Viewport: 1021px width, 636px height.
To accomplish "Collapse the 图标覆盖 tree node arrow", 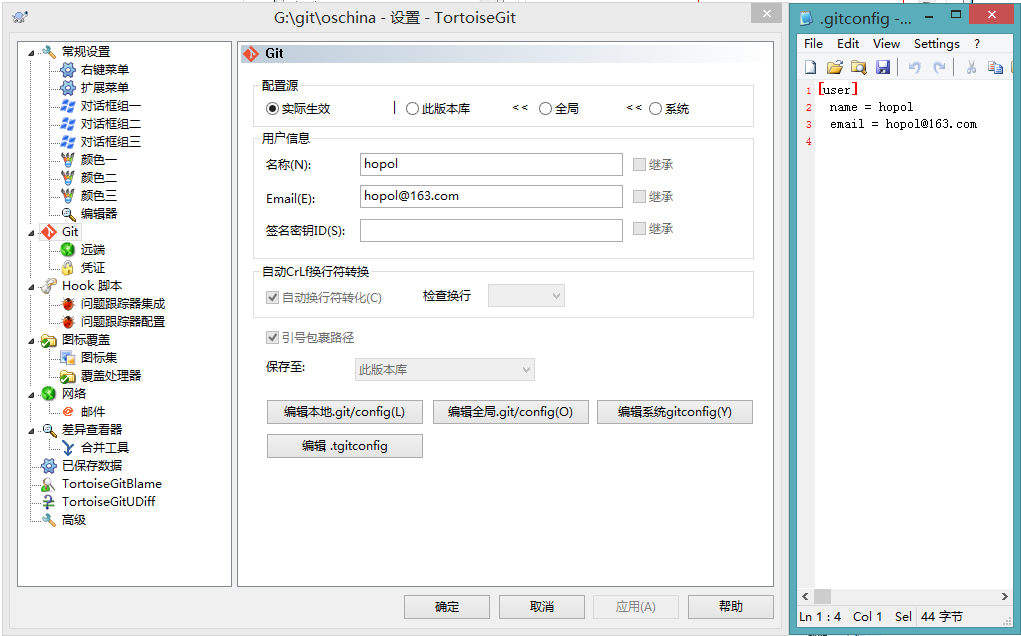I will [x=31, y=340].
